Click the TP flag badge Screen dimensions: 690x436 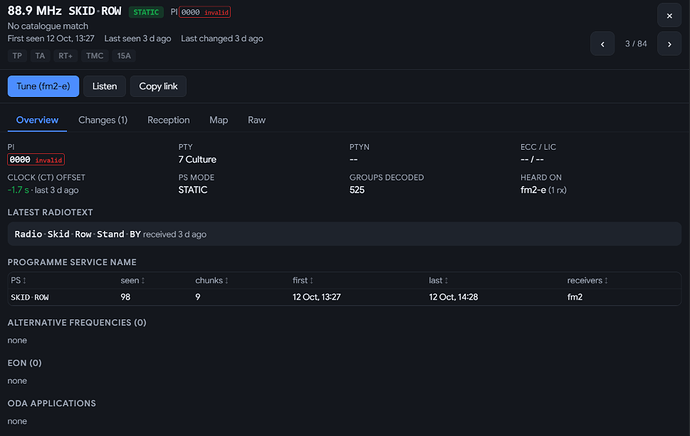(x=17, y=56)
